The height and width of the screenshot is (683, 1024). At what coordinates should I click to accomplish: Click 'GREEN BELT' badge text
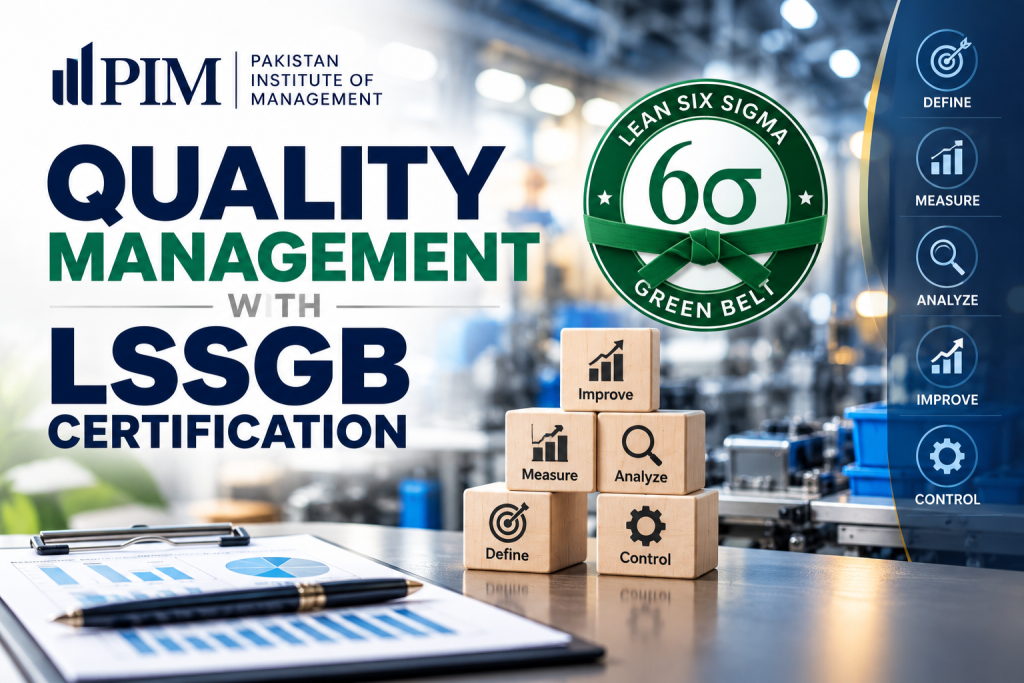click(x=705, y=299)
